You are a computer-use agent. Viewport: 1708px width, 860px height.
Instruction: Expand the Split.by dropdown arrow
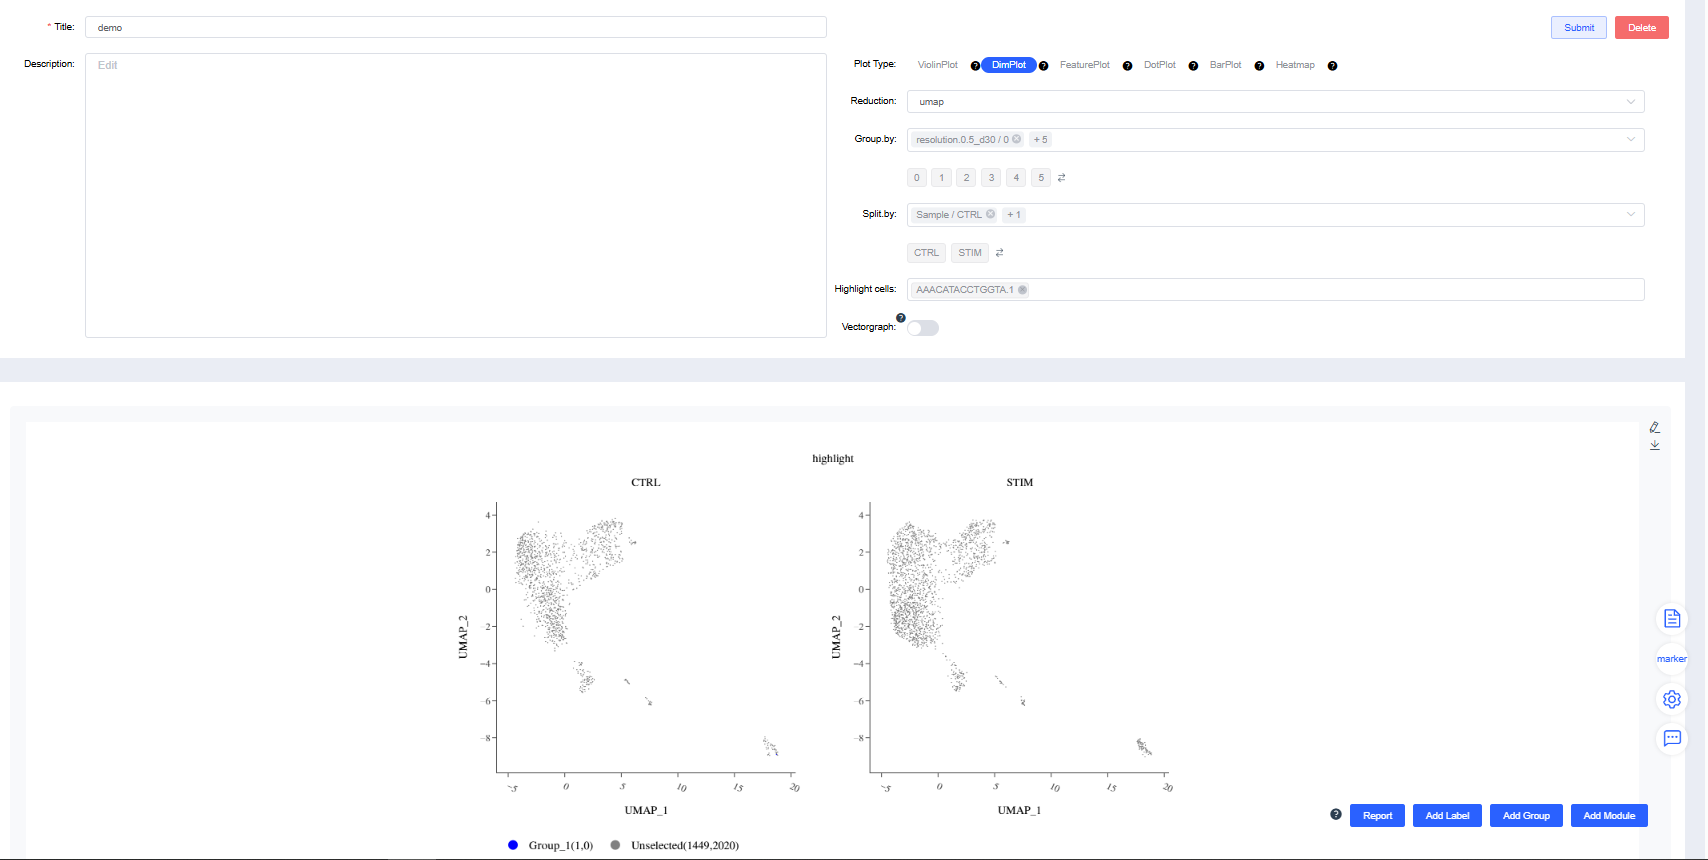click(1631, 215)
